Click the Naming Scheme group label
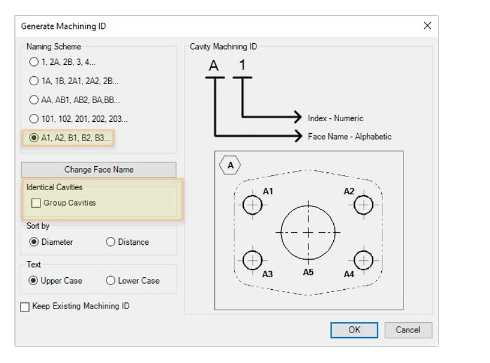490x363 pixels. pos(54,47)
